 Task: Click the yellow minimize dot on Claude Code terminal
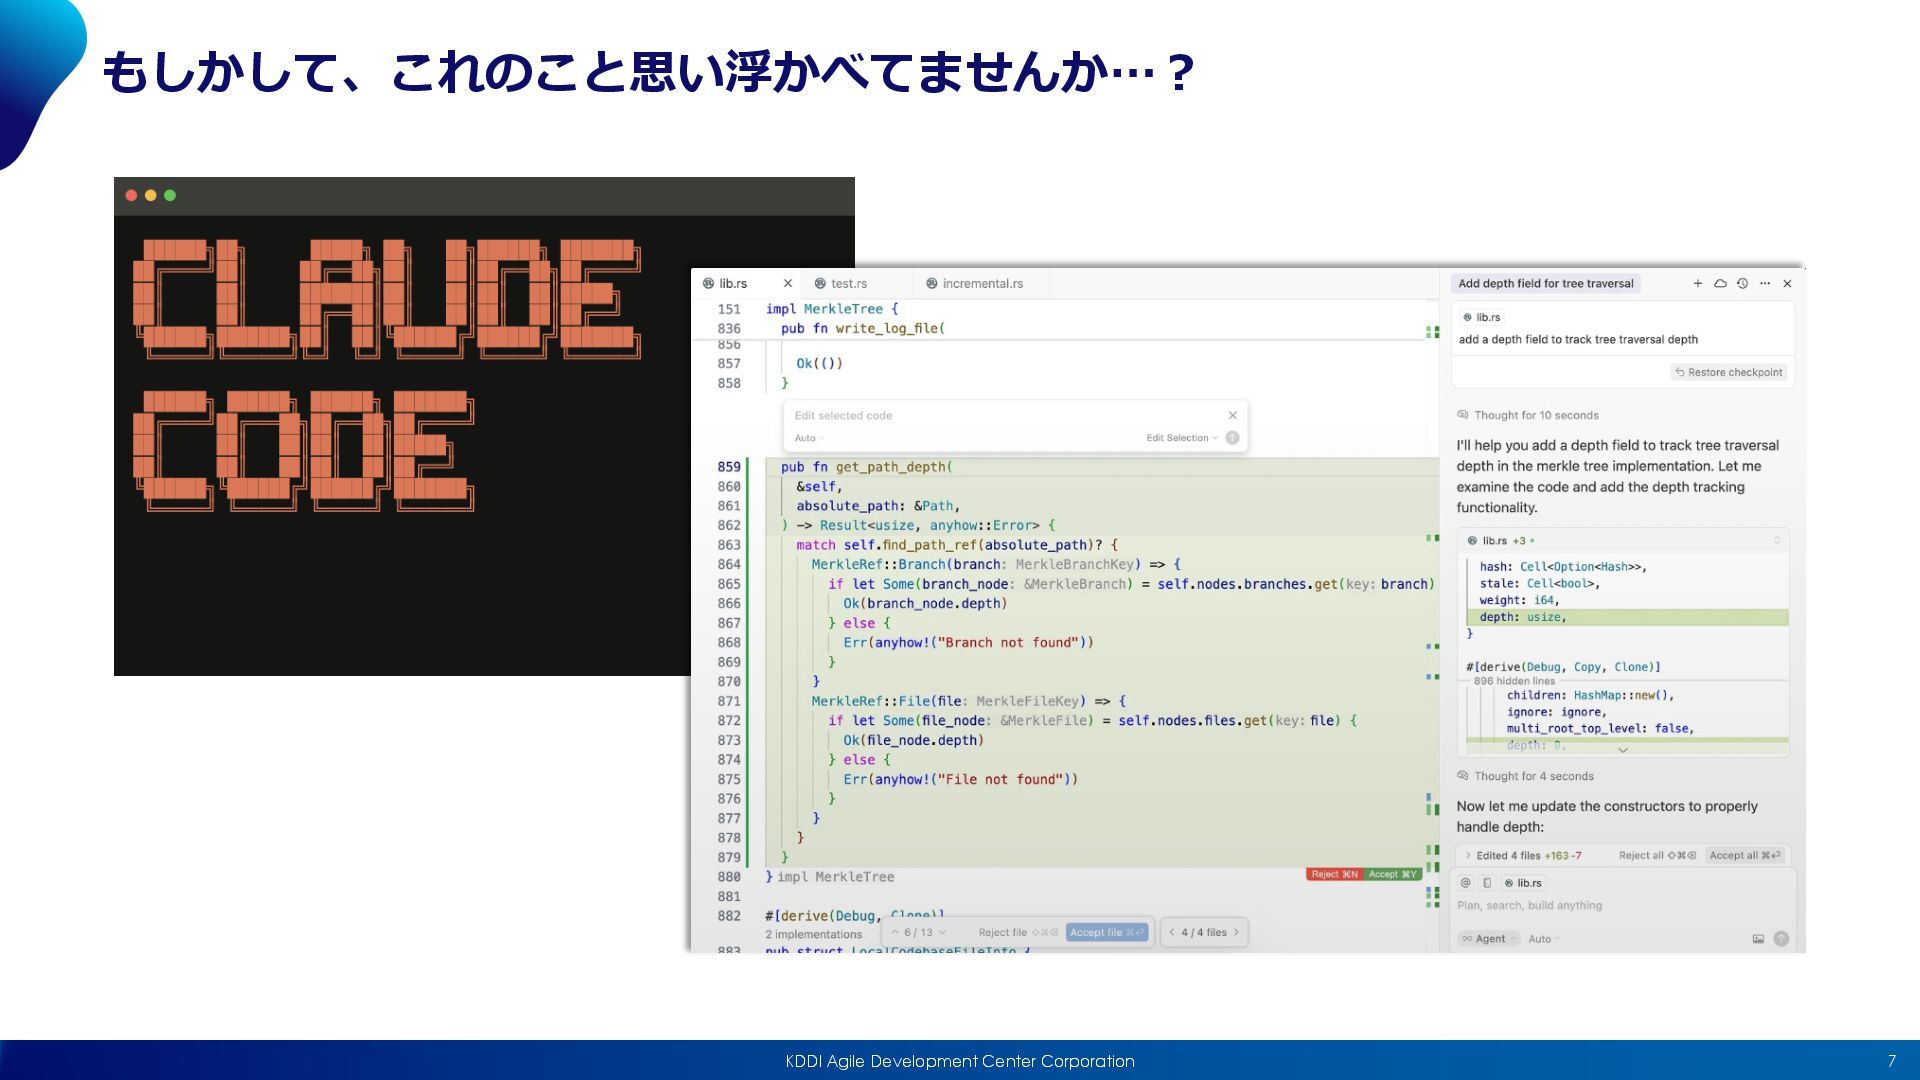click(x=151, y=196)
